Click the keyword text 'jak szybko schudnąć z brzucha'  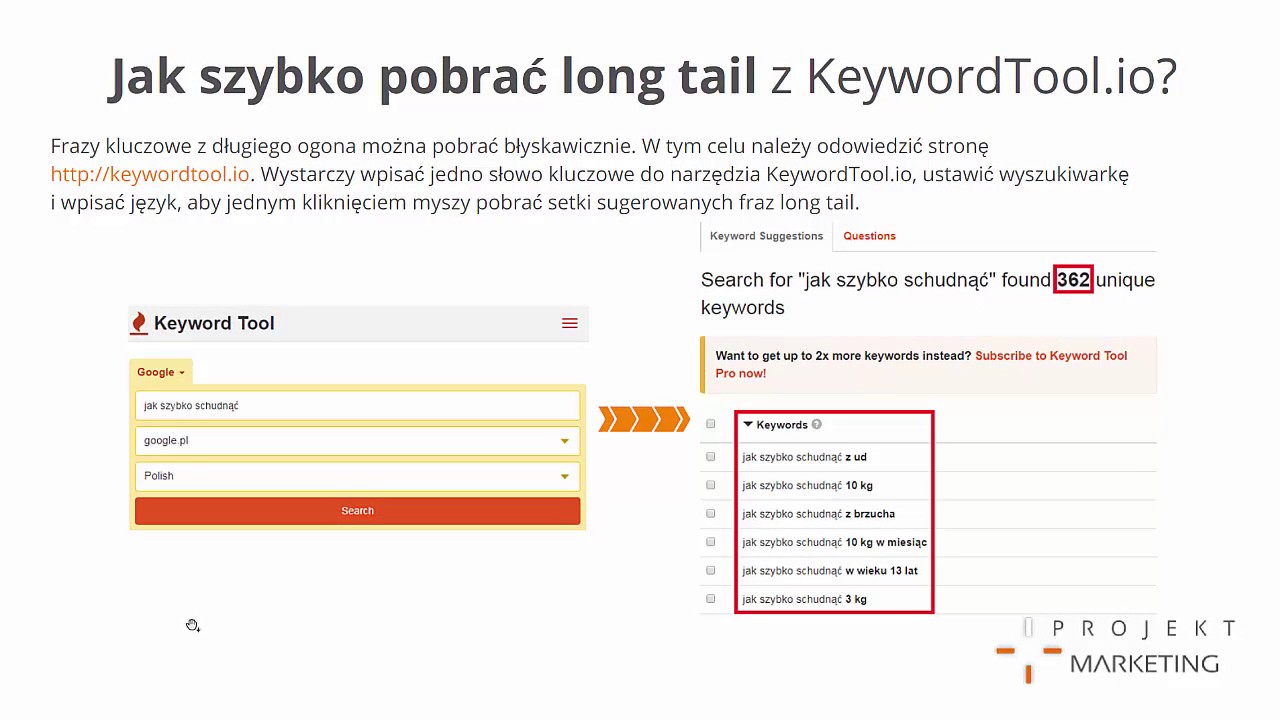[x=818, y=514]
